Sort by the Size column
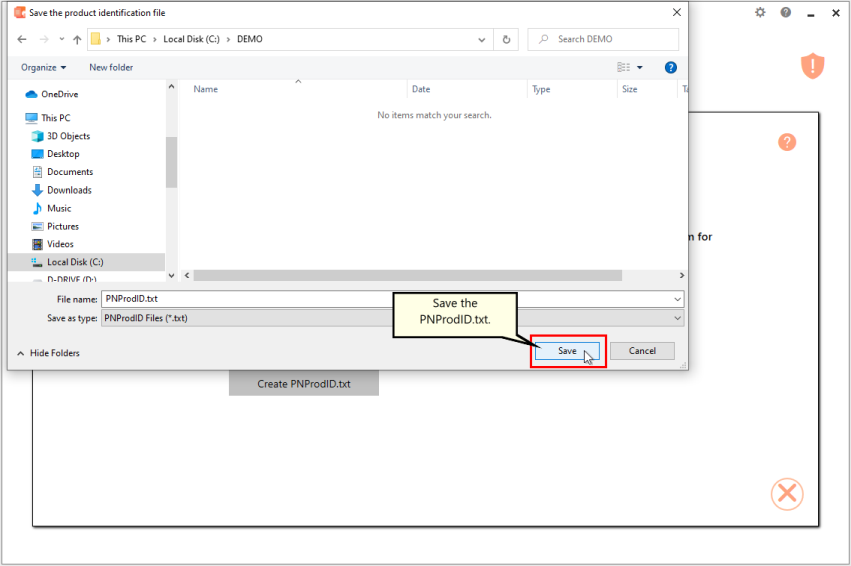This screenshot has width=851, height=566. [630, 89]
